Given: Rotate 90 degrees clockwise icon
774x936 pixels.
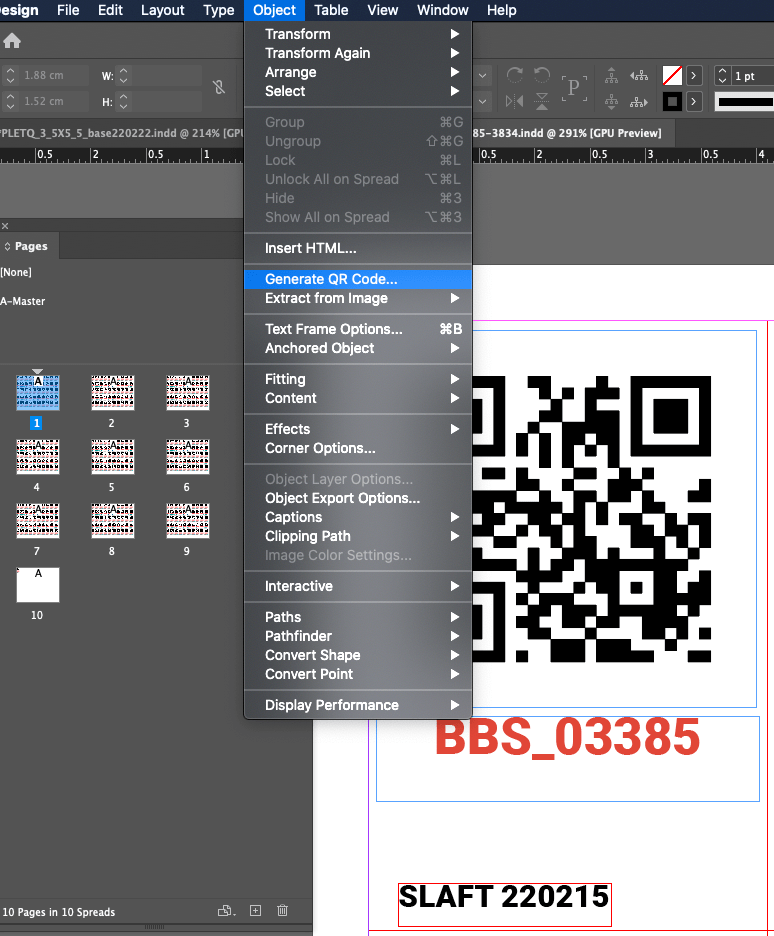Looking at the screenshot, I should pyautogui.click(x=514, y=75).
